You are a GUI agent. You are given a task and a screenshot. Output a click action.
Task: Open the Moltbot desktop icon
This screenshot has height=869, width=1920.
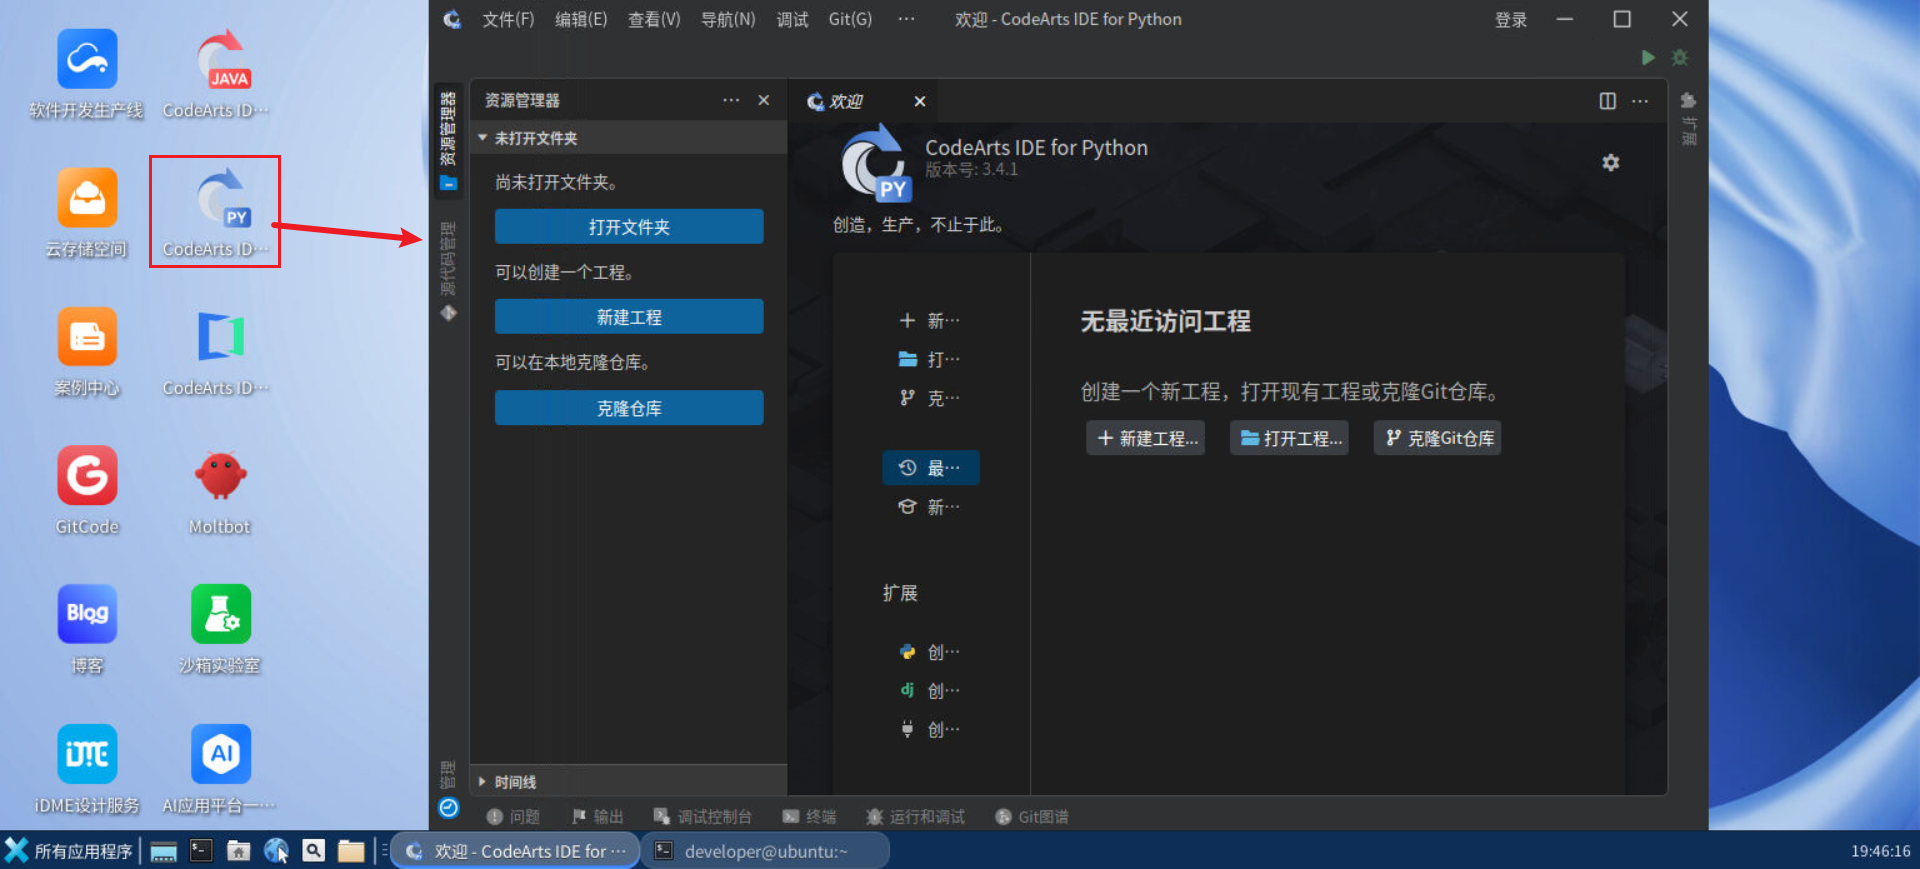pyautogui.click(x=220, y=491)
